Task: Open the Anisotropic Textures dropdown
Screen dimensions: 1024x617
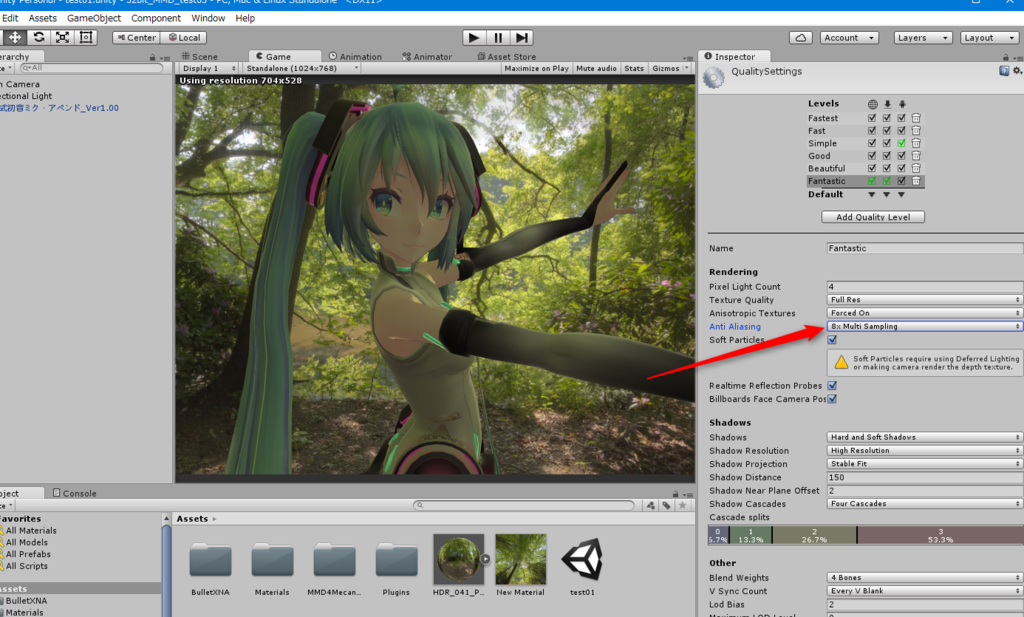Action: click(925, 313)
